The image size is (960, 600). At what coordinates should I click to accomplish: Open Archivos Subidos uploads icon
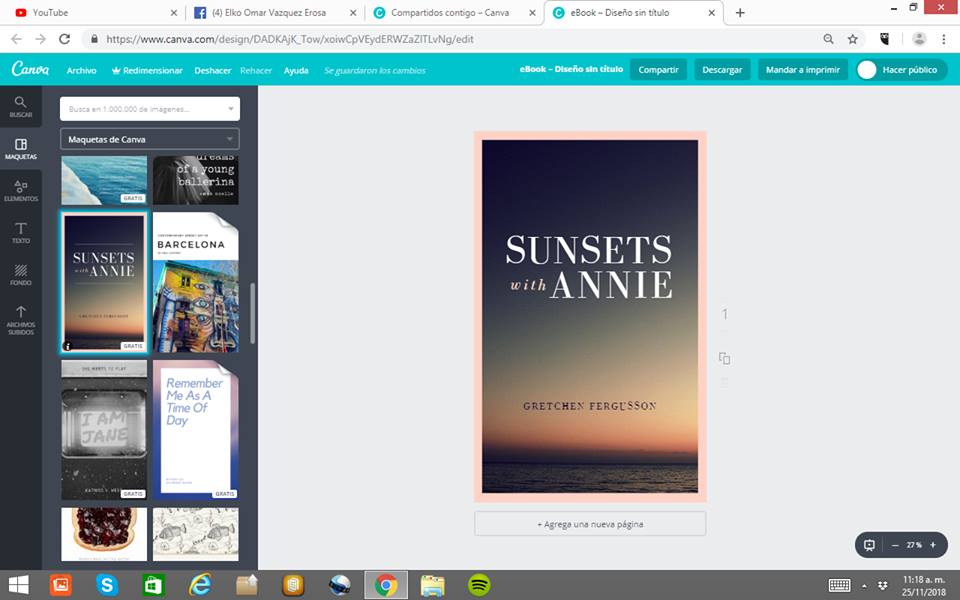click(20, 318)
